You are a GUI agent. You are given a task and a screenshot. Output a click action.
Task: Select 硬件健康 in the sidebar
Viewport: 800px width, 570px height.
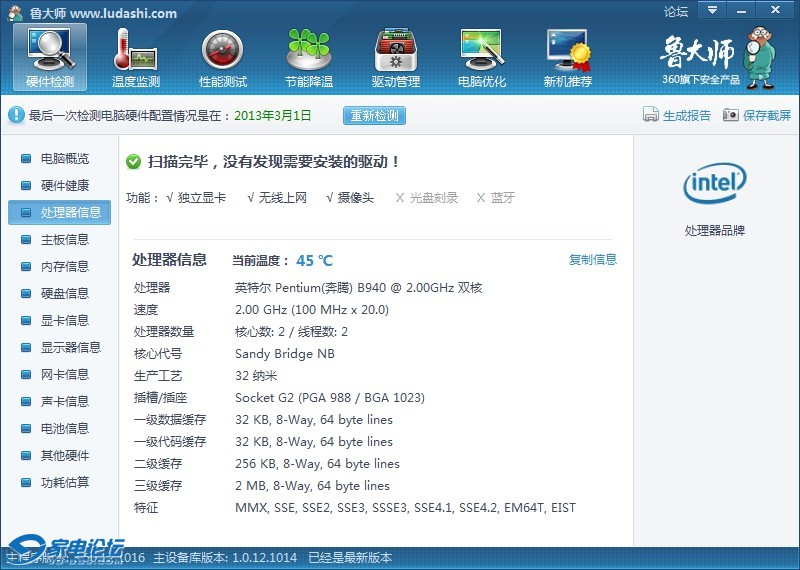pyautogui.click(x=64, y=186)
